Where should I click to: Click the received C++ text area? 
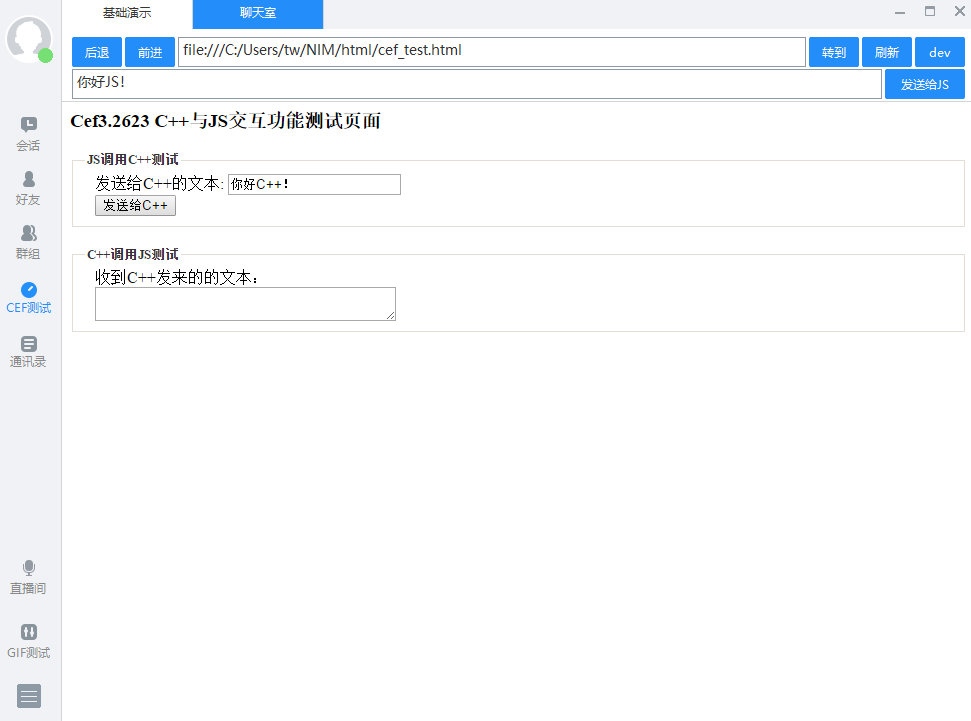coord(245,304)
